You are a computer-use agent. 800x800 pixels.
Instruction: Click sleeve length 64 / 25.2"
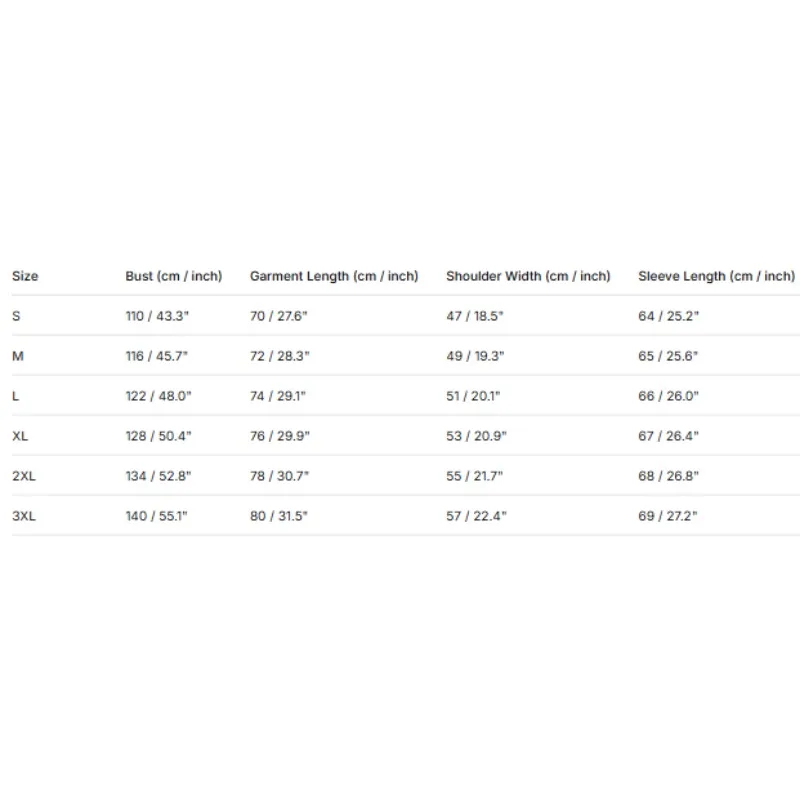point(668,316)
